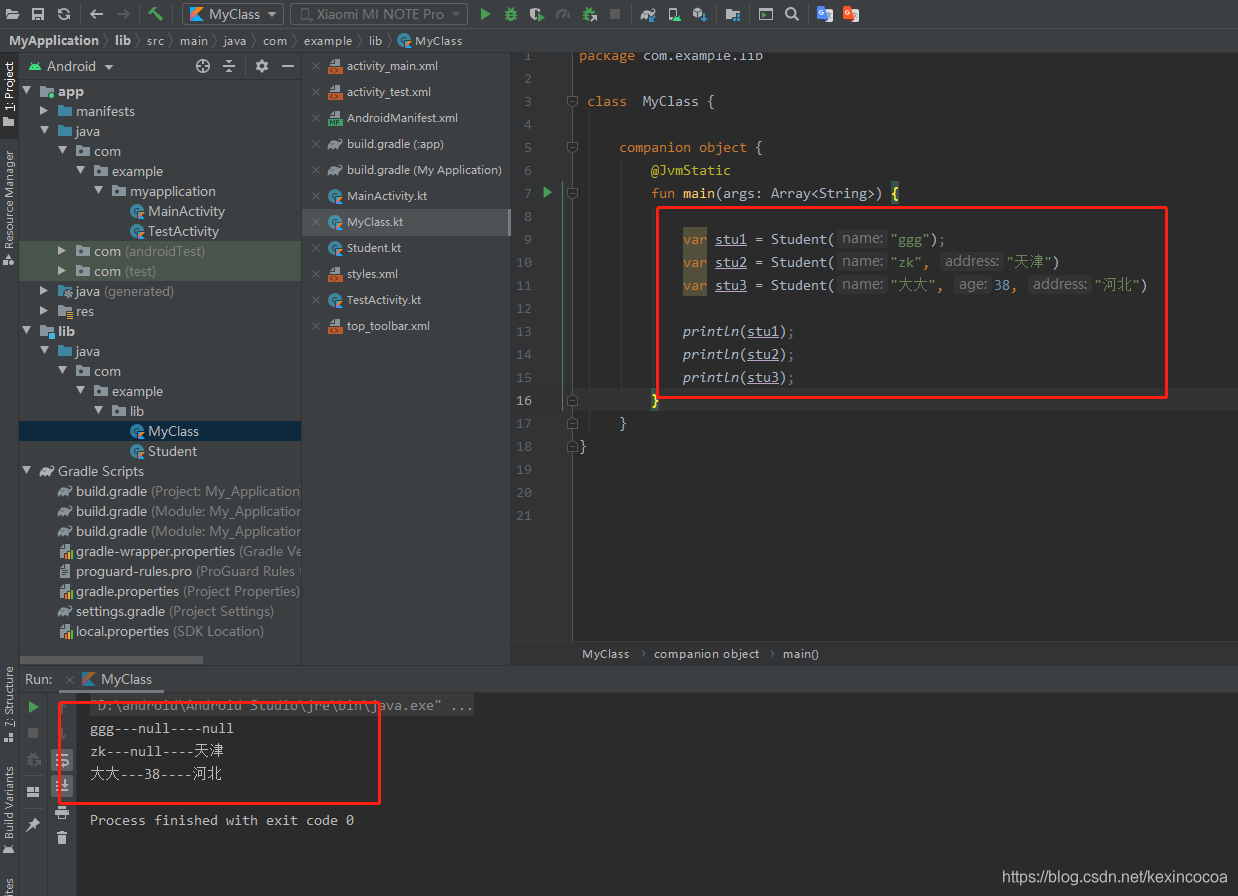
Task: Click Collapse All icon in Project panel
Action: coord(229,66)
